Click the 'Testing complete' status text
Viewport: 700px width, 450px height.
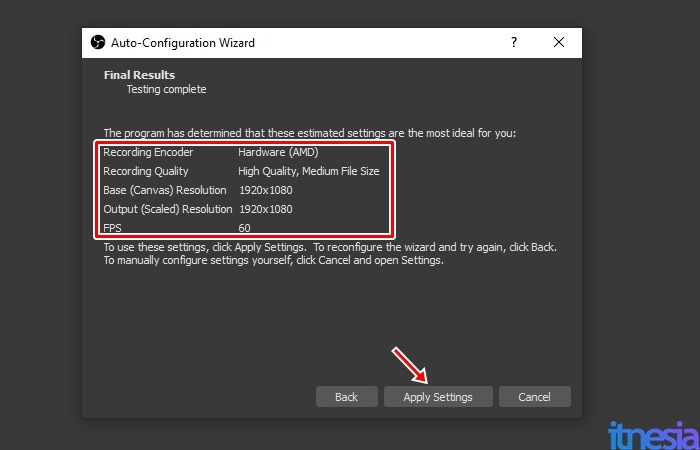(167, 89)
